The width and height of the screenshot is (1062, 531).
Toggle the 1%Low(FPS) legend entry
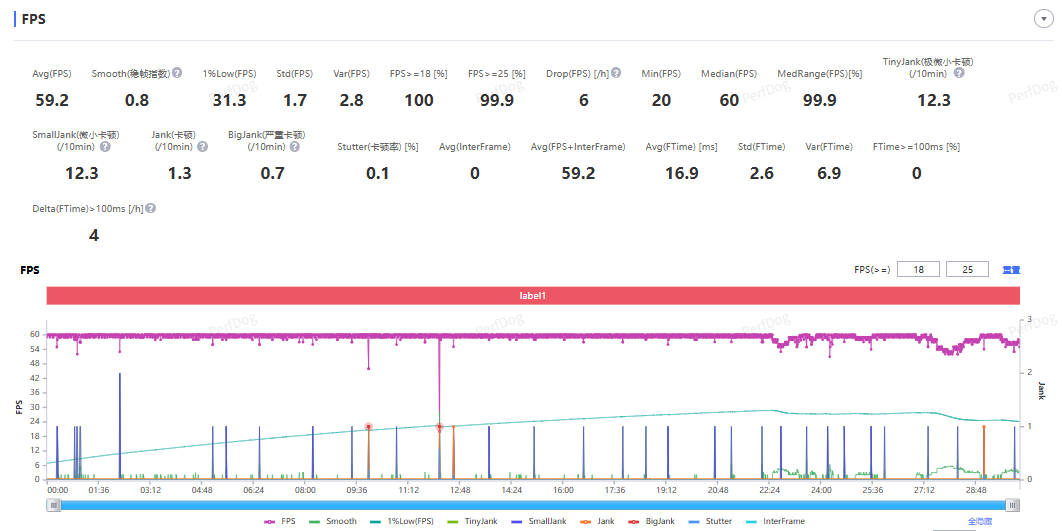(400, 522)
